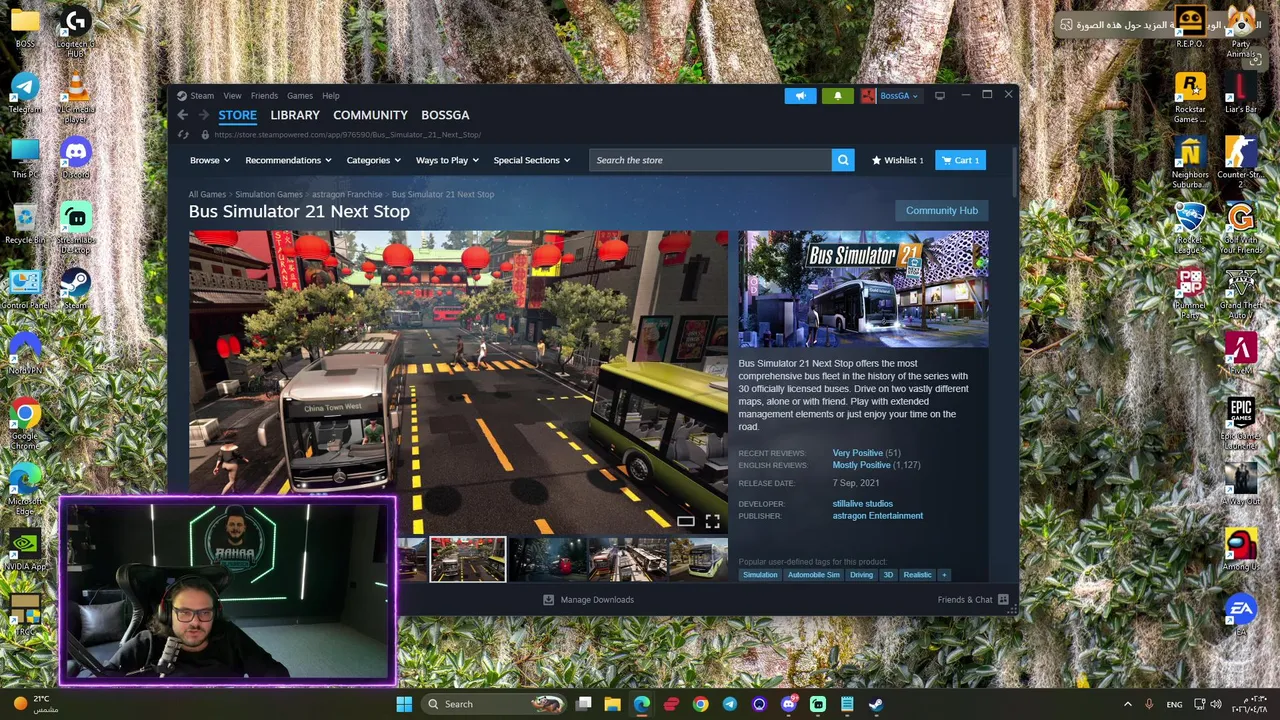The height and width of the screenshot is (720, 1280).
Task: Open the astragon Entertainment publisher link
Action: 878,516
